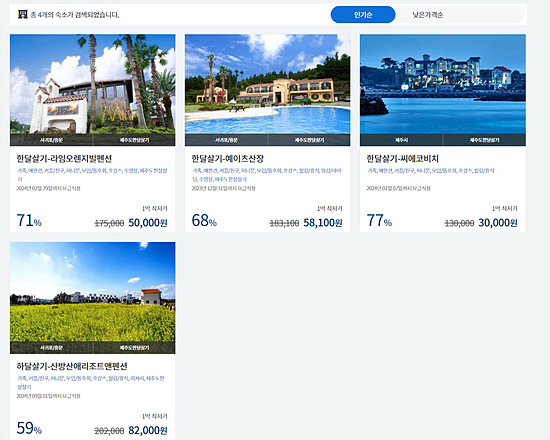Click the 제주시 label on 씨에코비치 photo

401,140
